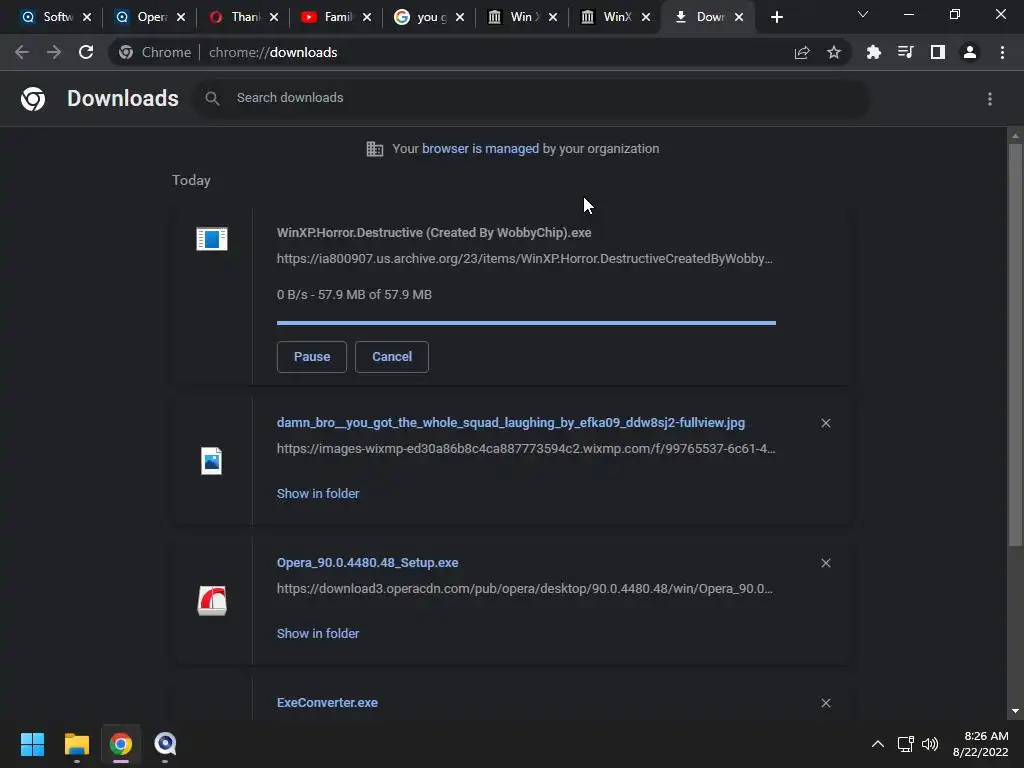Click the Opera installer file icon
Viewport: 1024px width, 768px height.
[212, 601]
